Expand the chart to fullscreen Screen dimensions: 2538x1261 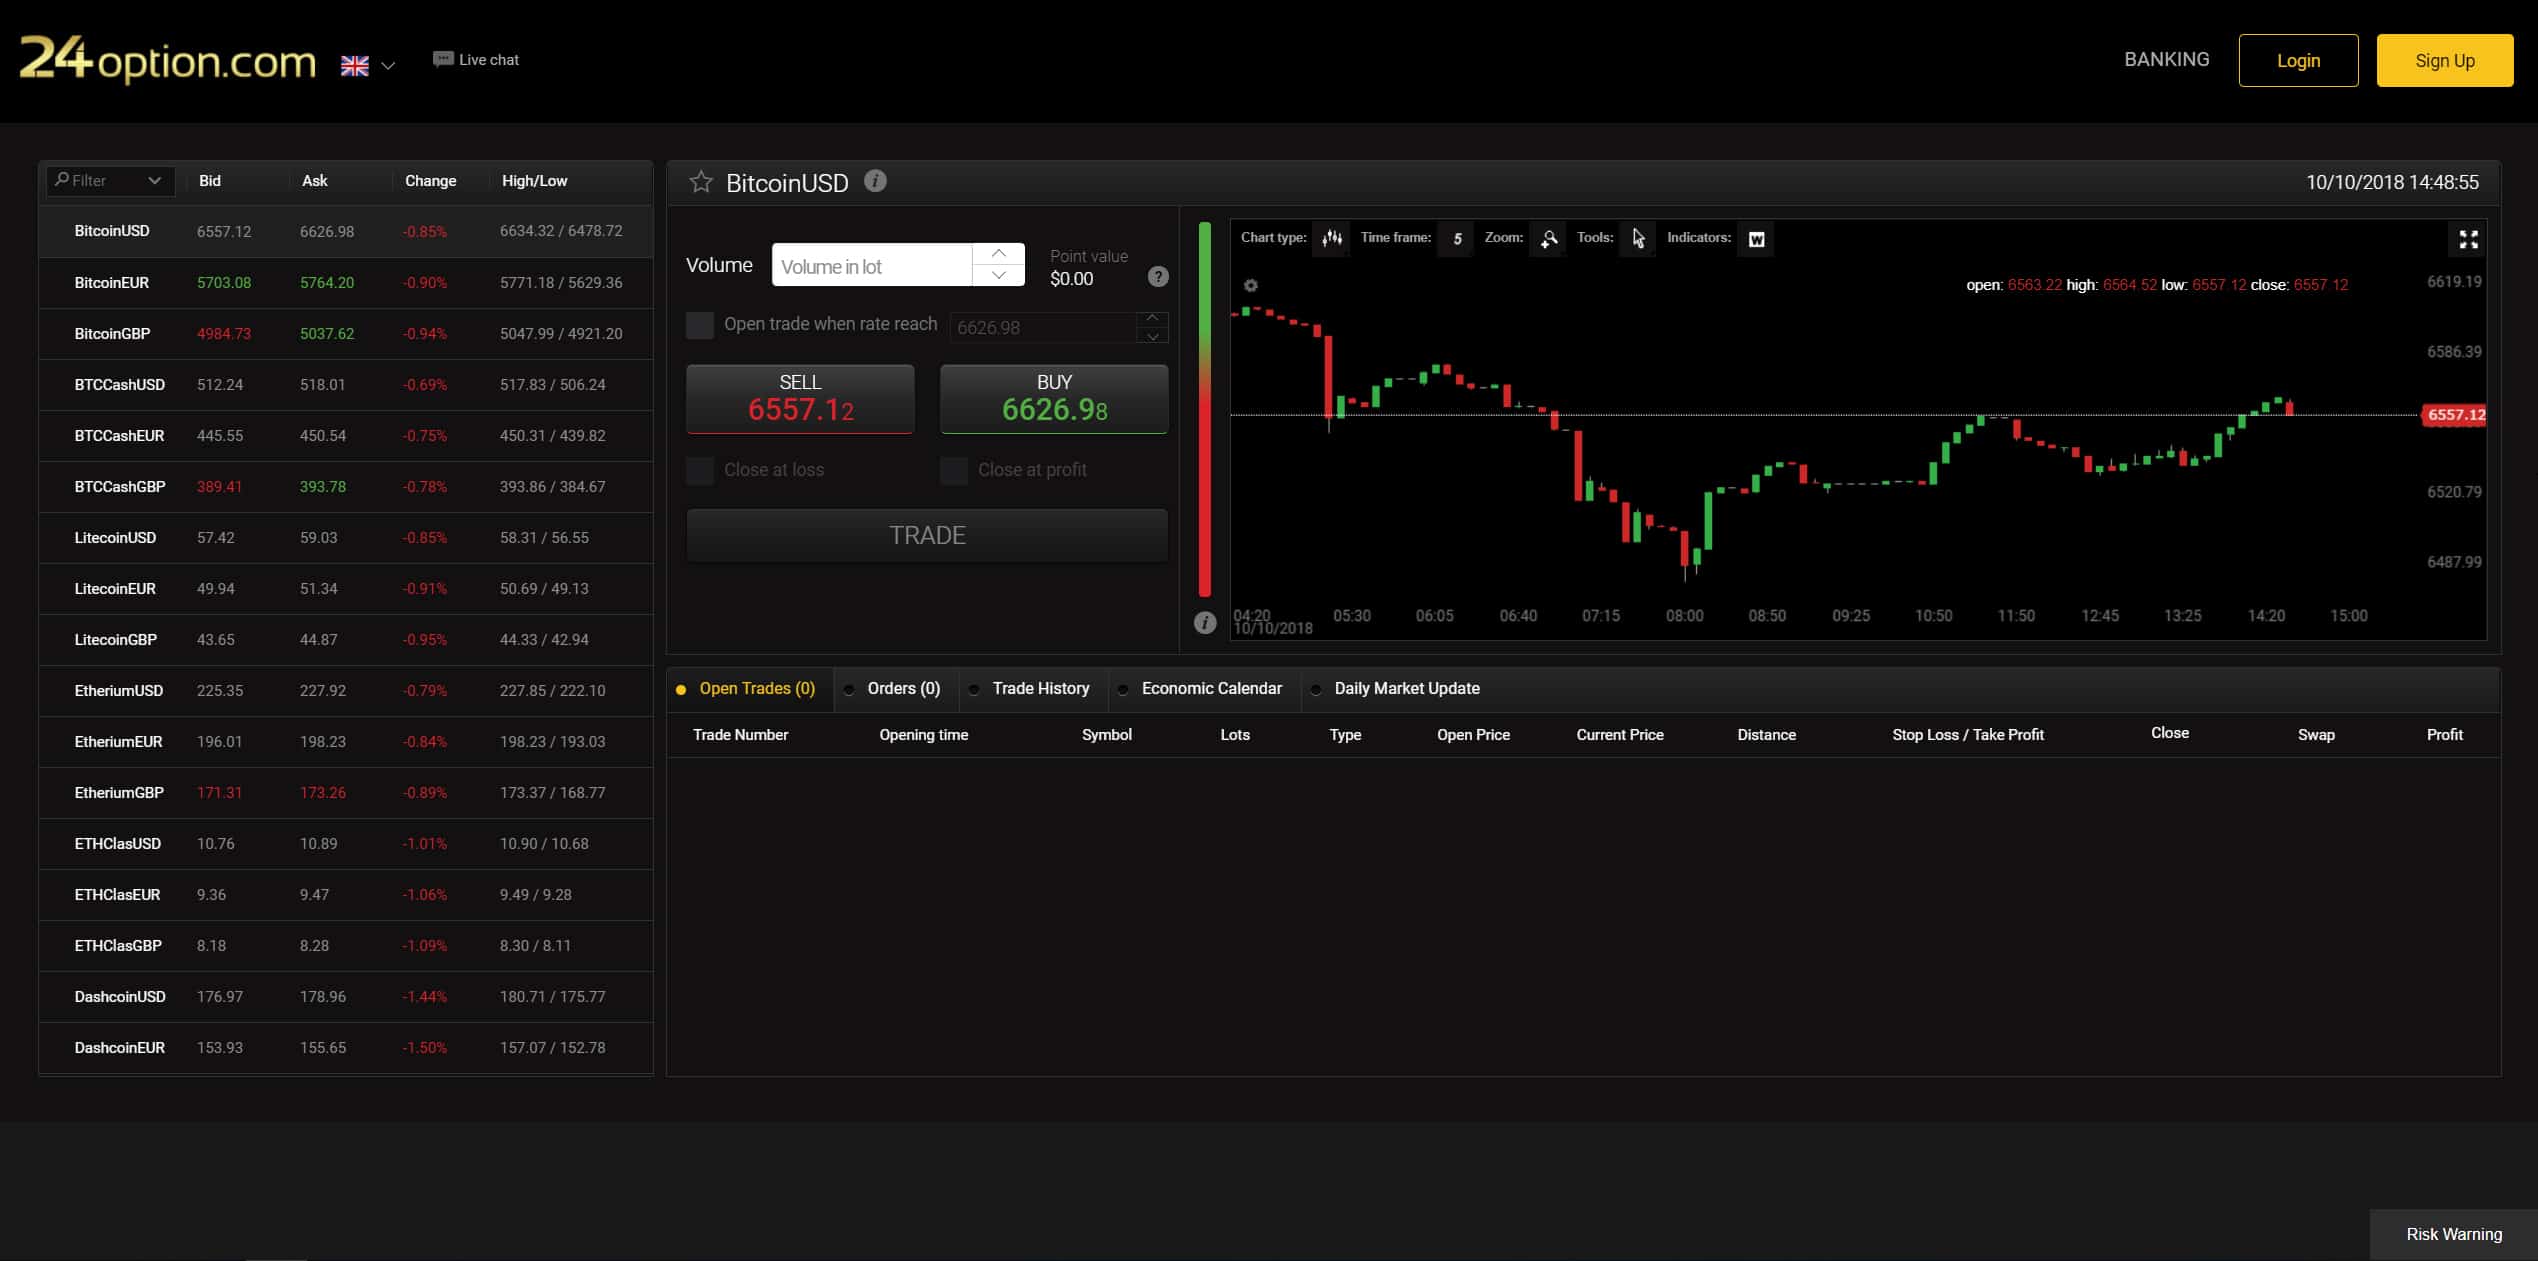(2468, 239)
